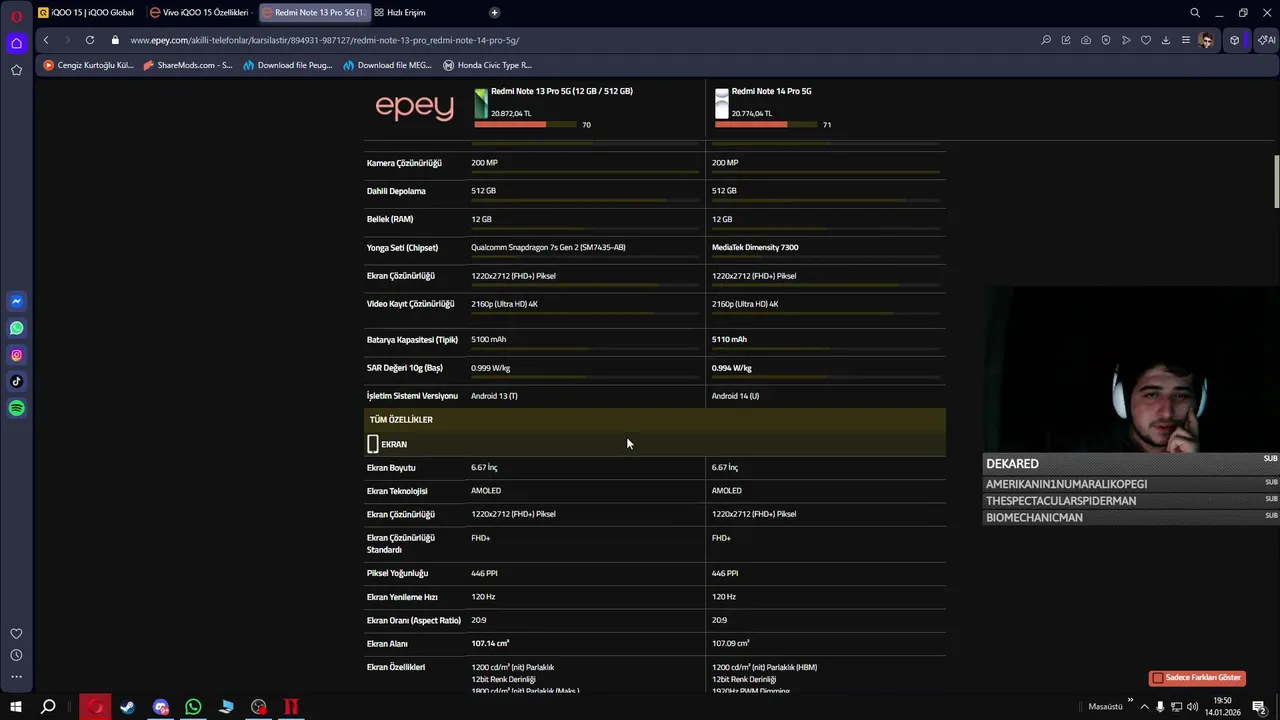Viewport: 1280px width, 720px height.
Task: Open extensions cube icon
Action: [1235, 40]
